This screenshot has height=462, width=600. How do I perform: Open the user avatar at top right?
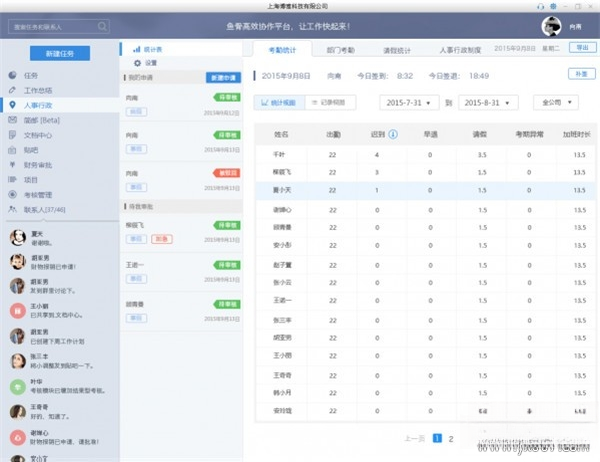click(x=551, y=26)
